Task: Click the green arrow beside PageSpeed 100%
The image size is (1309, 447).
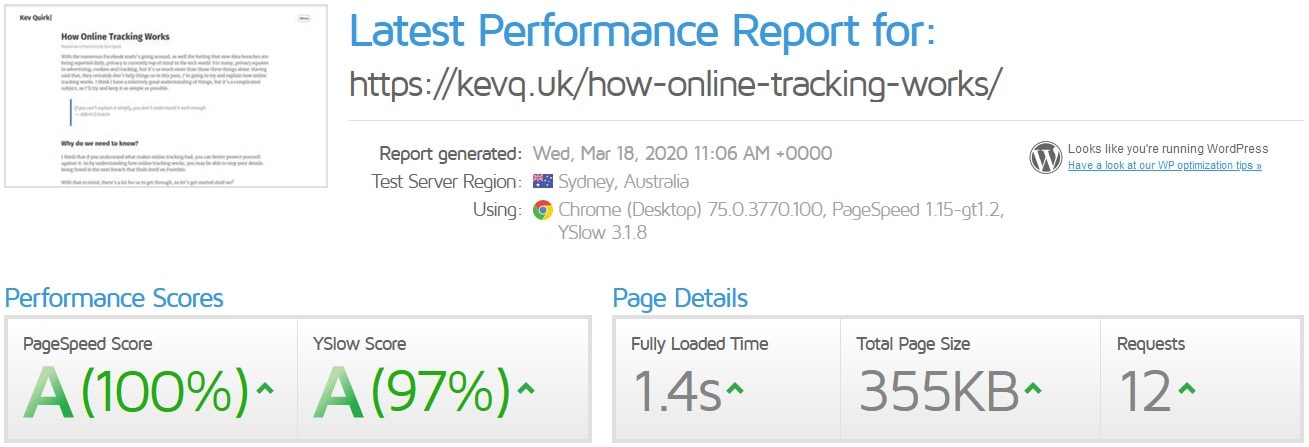Action: (x=265, y=388)
